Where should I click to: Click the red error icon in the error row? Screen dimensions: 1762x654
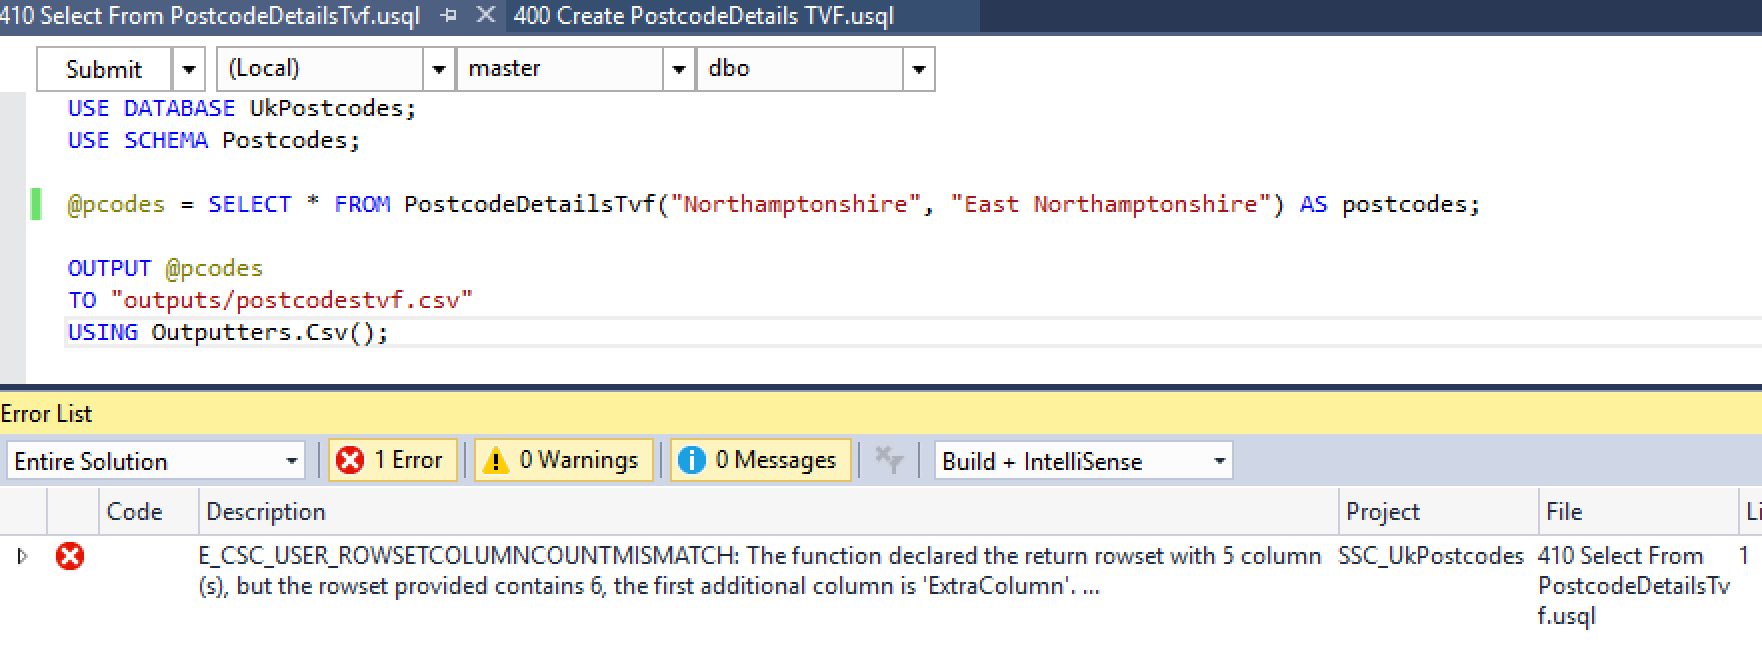click(x=70, y=556)
